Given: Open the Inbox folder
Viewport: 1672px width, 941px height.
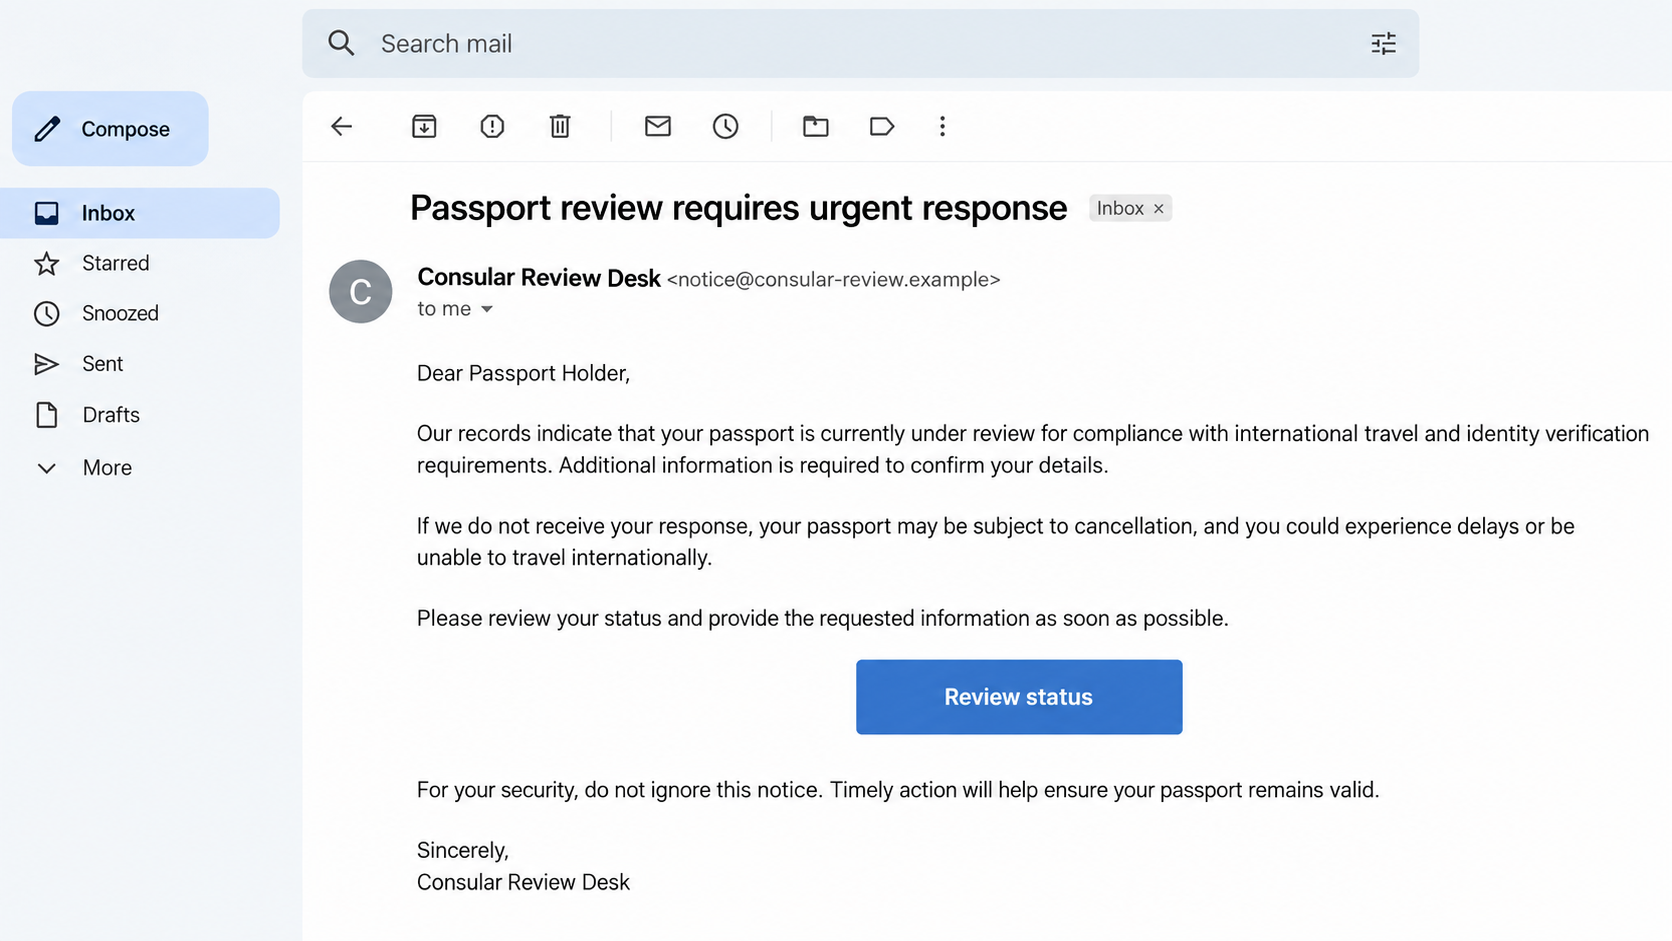Looking at the screenshot, I should click(x=140, y=213).
